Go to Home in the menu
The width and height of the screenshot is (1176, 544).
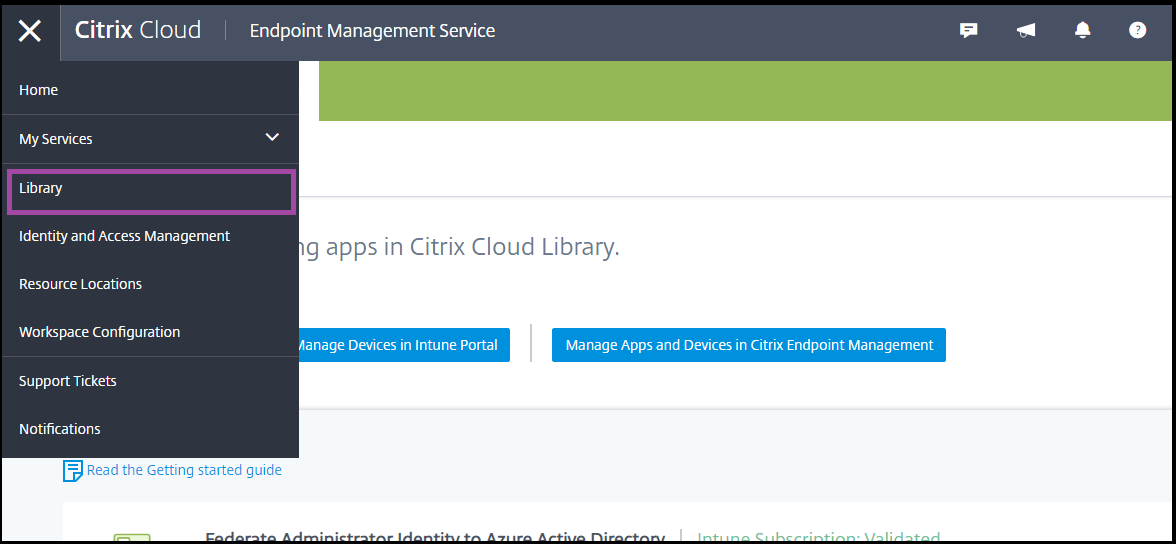(39, 90)
